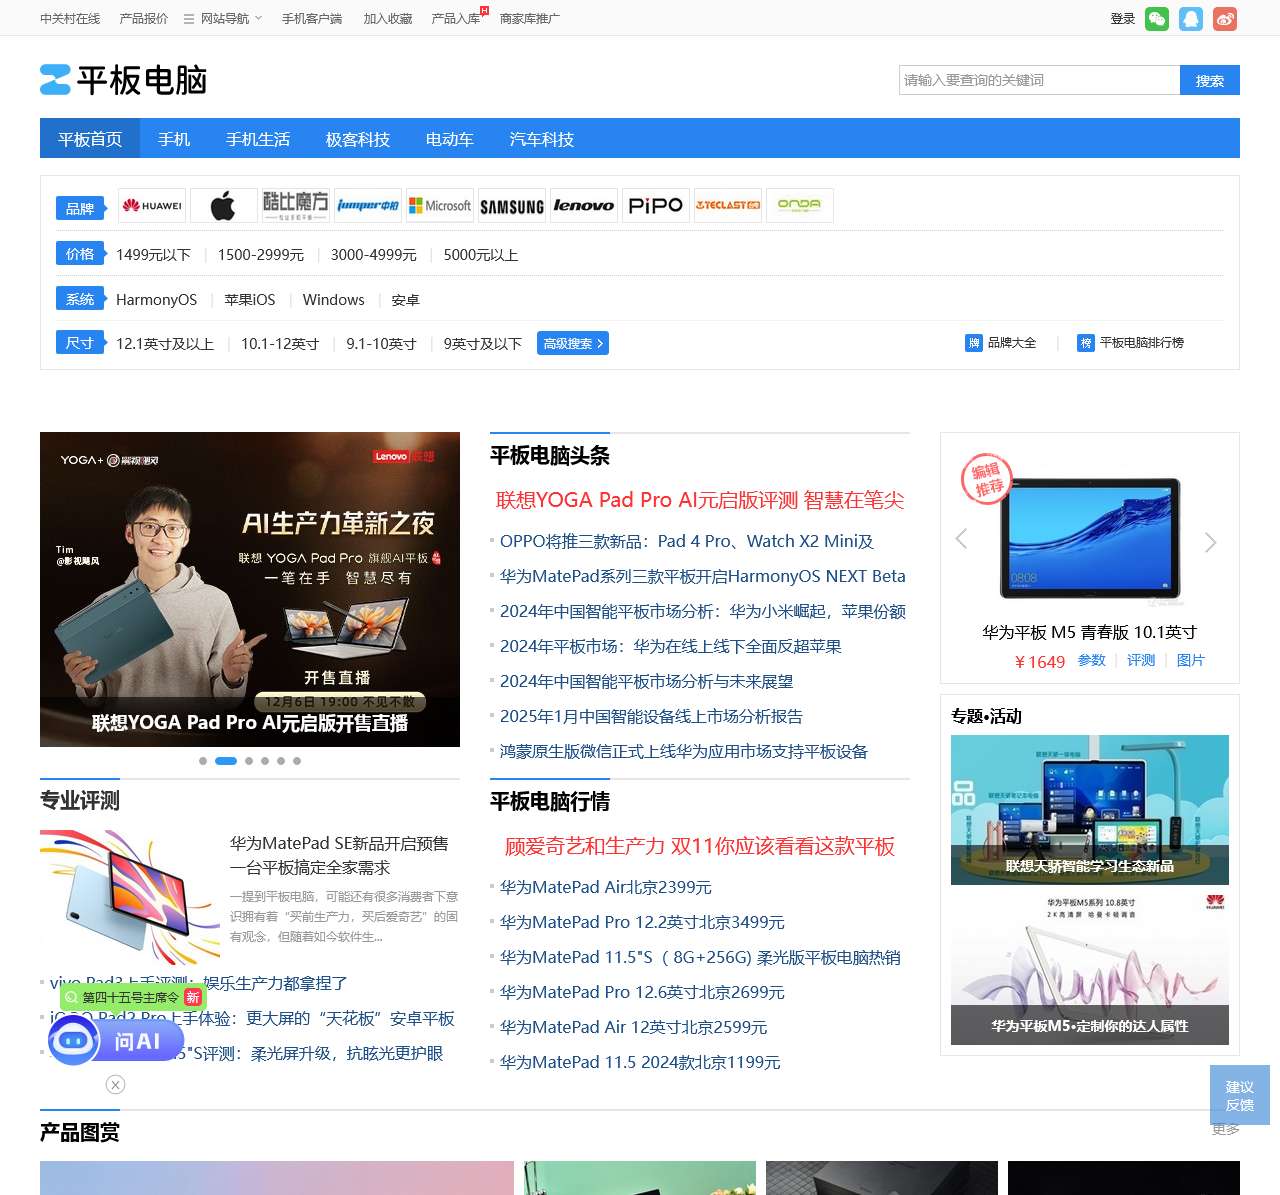This screenshot has width=1280, height=1195.
Task: Select the Onda brand logo
Action: click(x=800, y=205)
